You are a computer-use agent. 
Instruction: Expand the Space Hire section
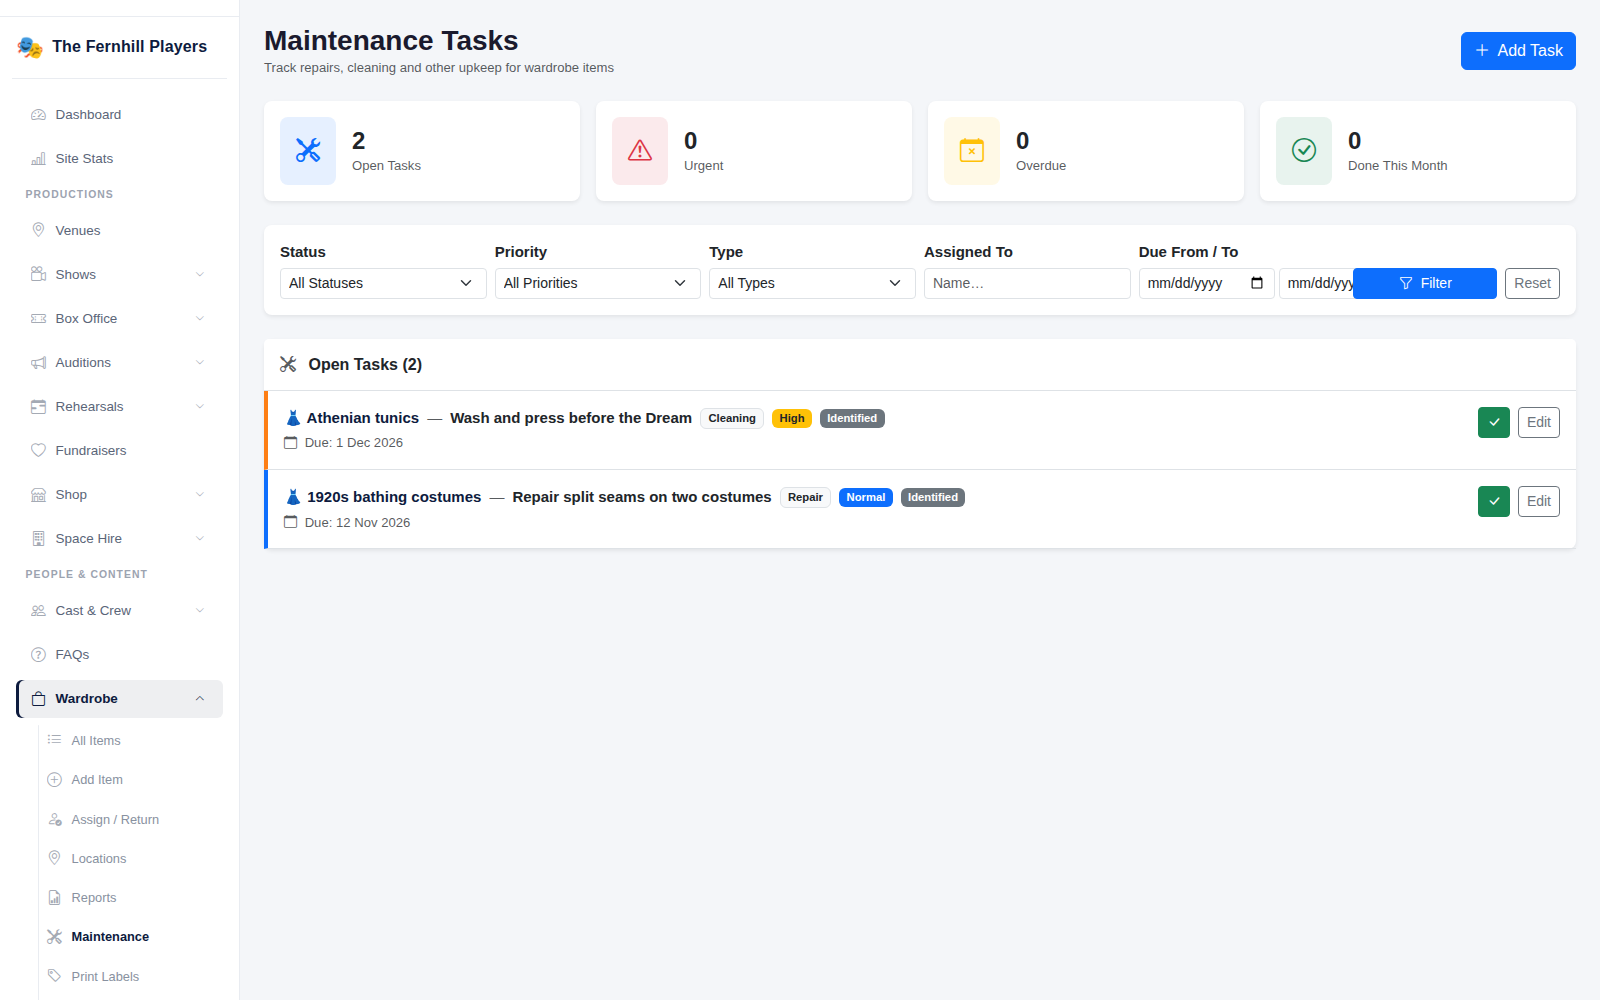119,539
